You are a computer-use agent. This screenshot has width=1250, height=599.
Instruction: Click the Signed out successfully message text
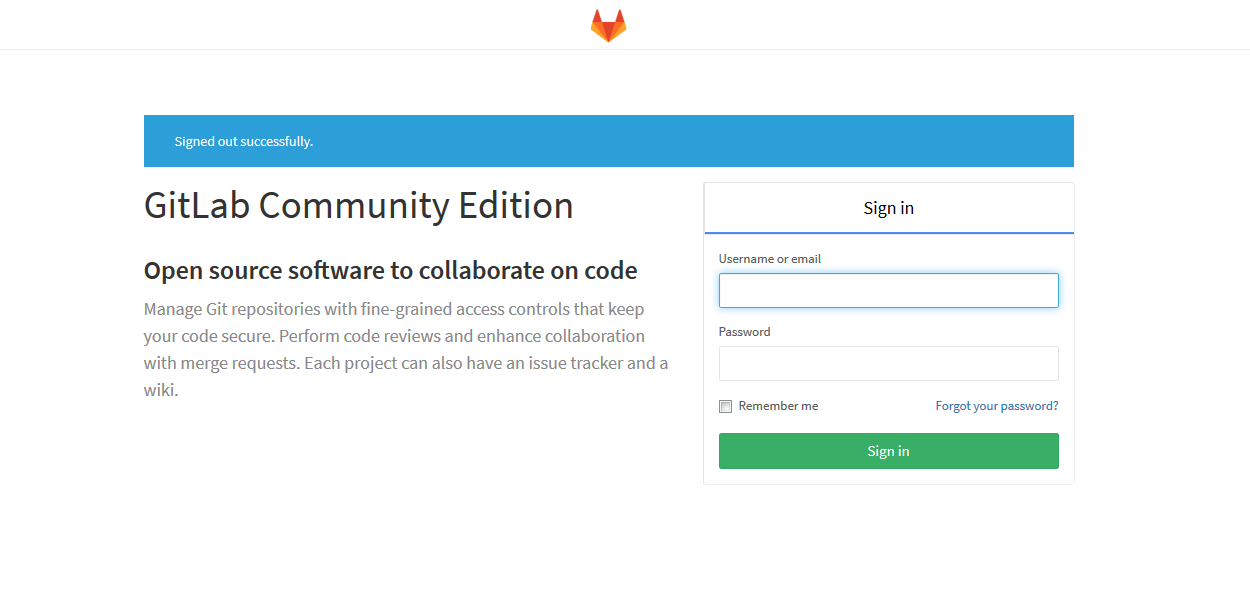244,142
